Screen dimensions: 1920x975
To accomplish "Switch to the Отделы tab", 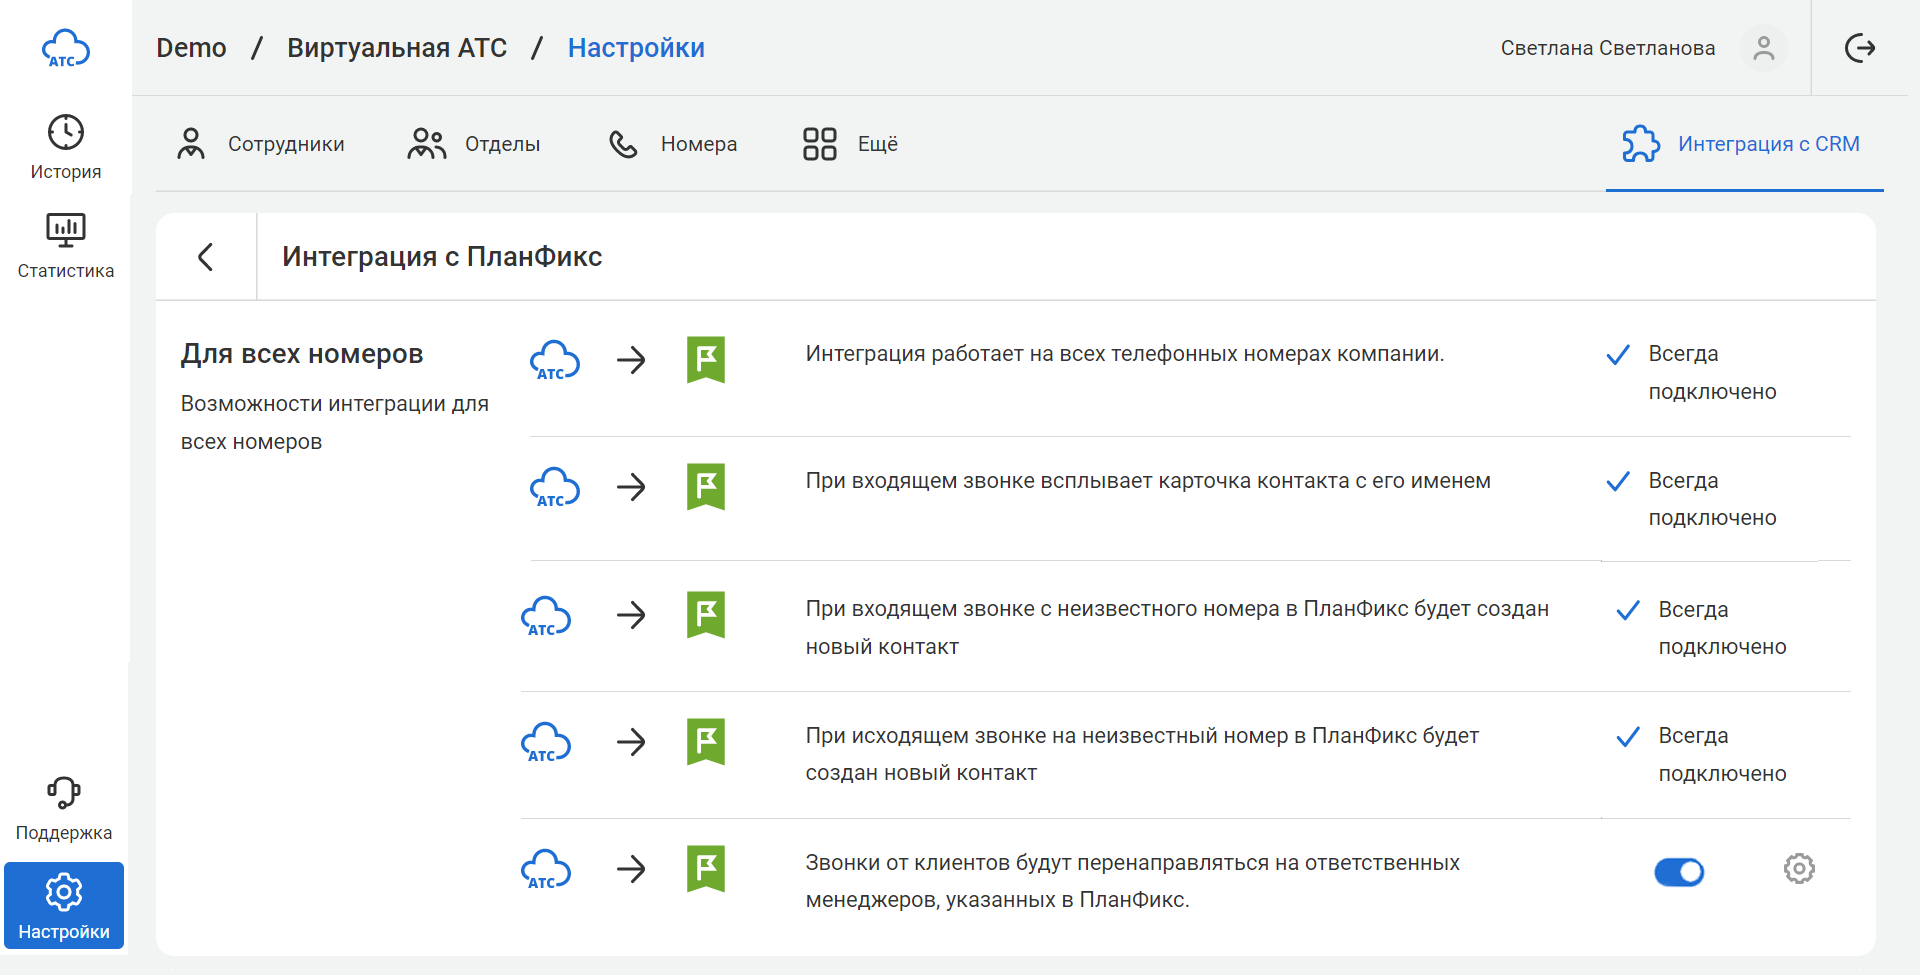I will pos(474,144).
